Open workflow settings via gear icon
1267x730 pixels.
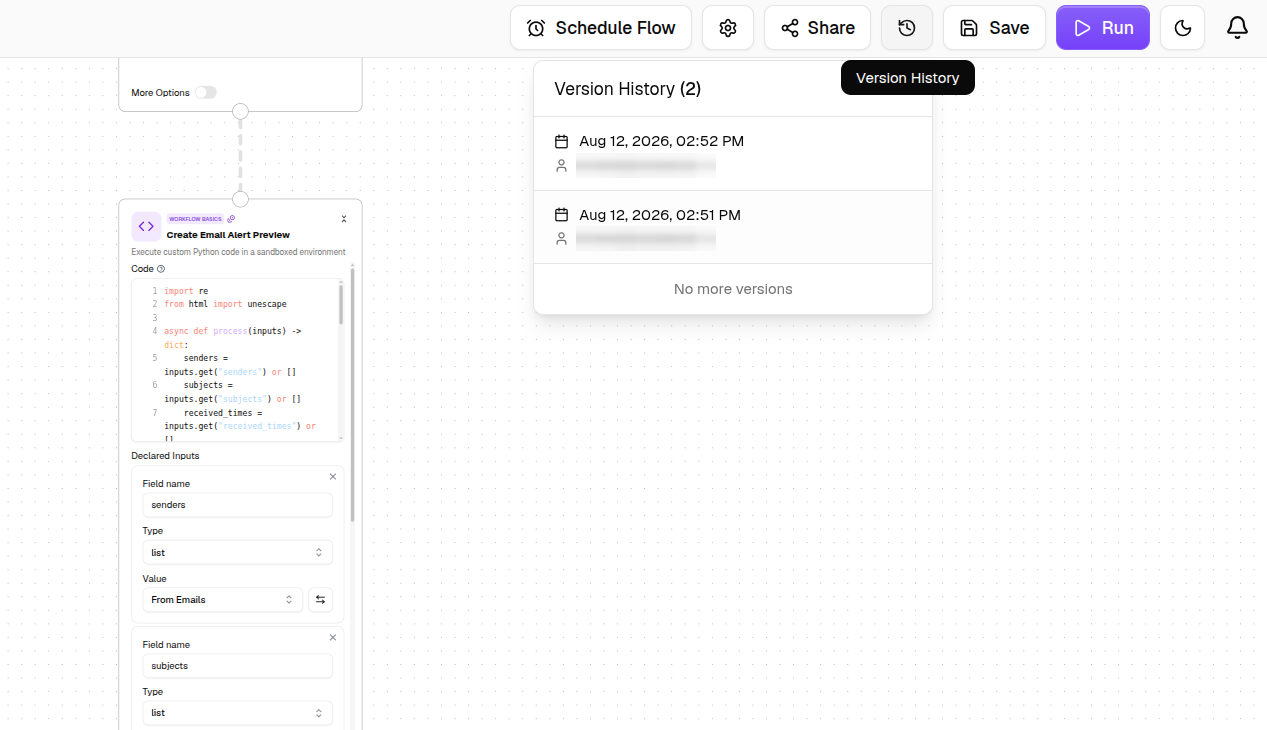728,28
